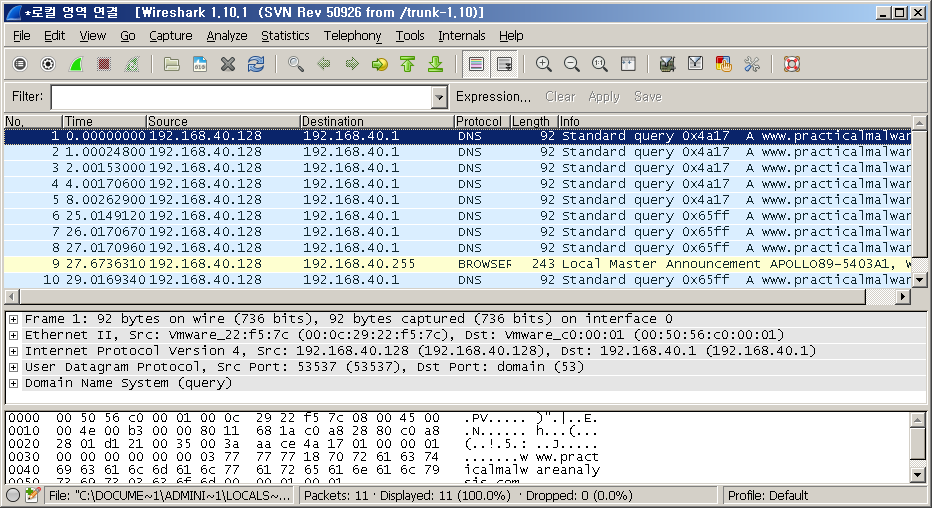Image resolution: width=932 pixels, height=508 pixels.
Task: Click the Reload capture file icon
Action: (x=256, y=64)
